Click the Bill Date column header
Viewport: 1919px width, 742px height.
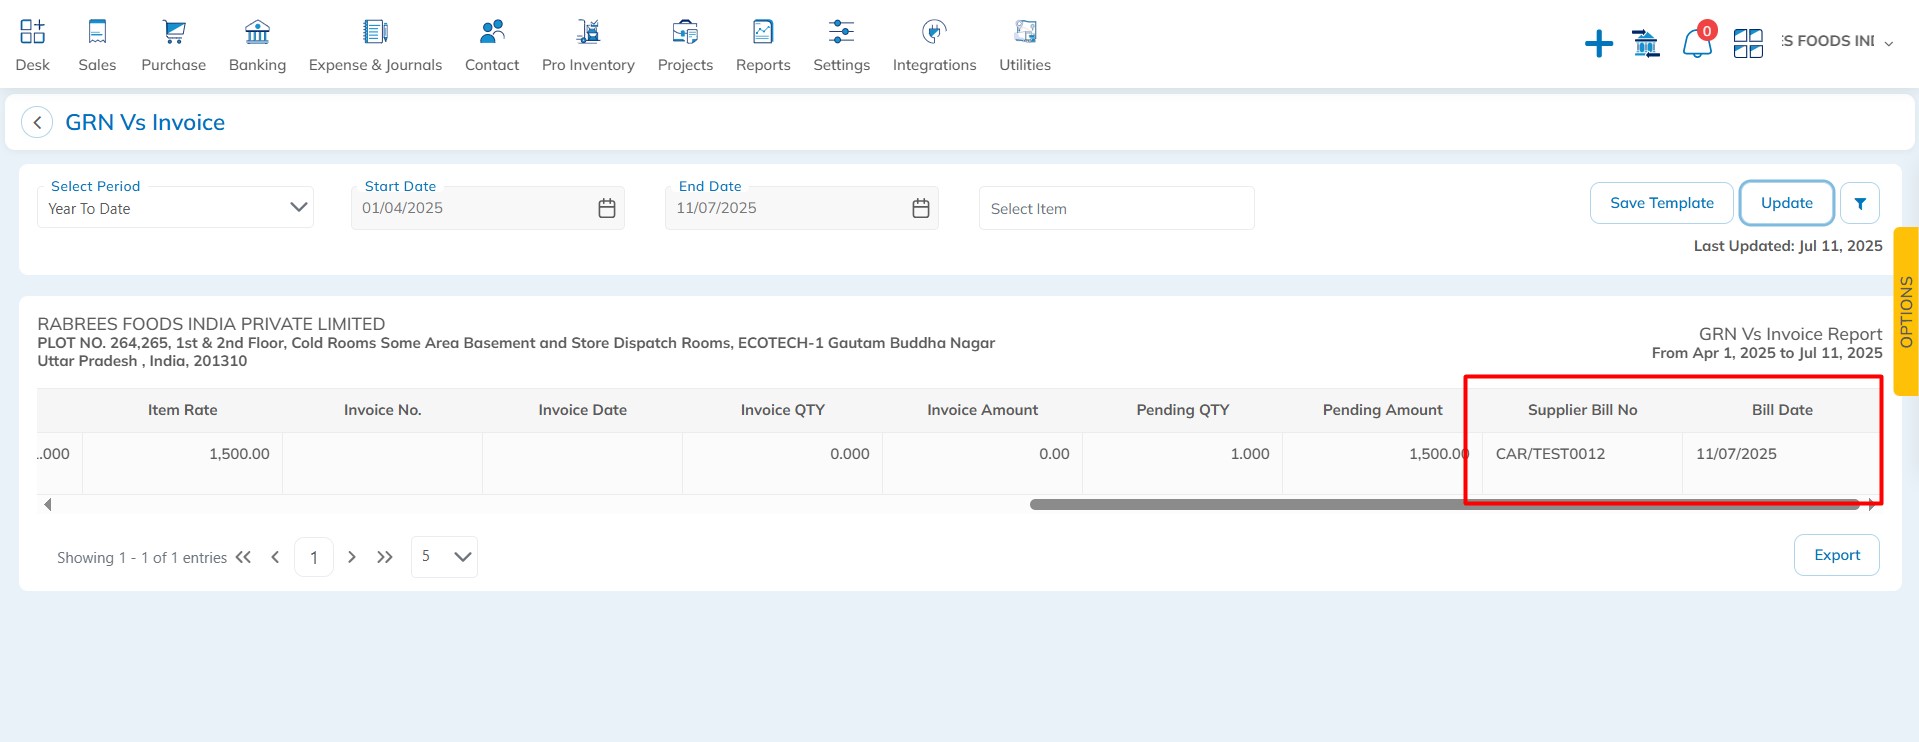click(x=1782, y=410)
